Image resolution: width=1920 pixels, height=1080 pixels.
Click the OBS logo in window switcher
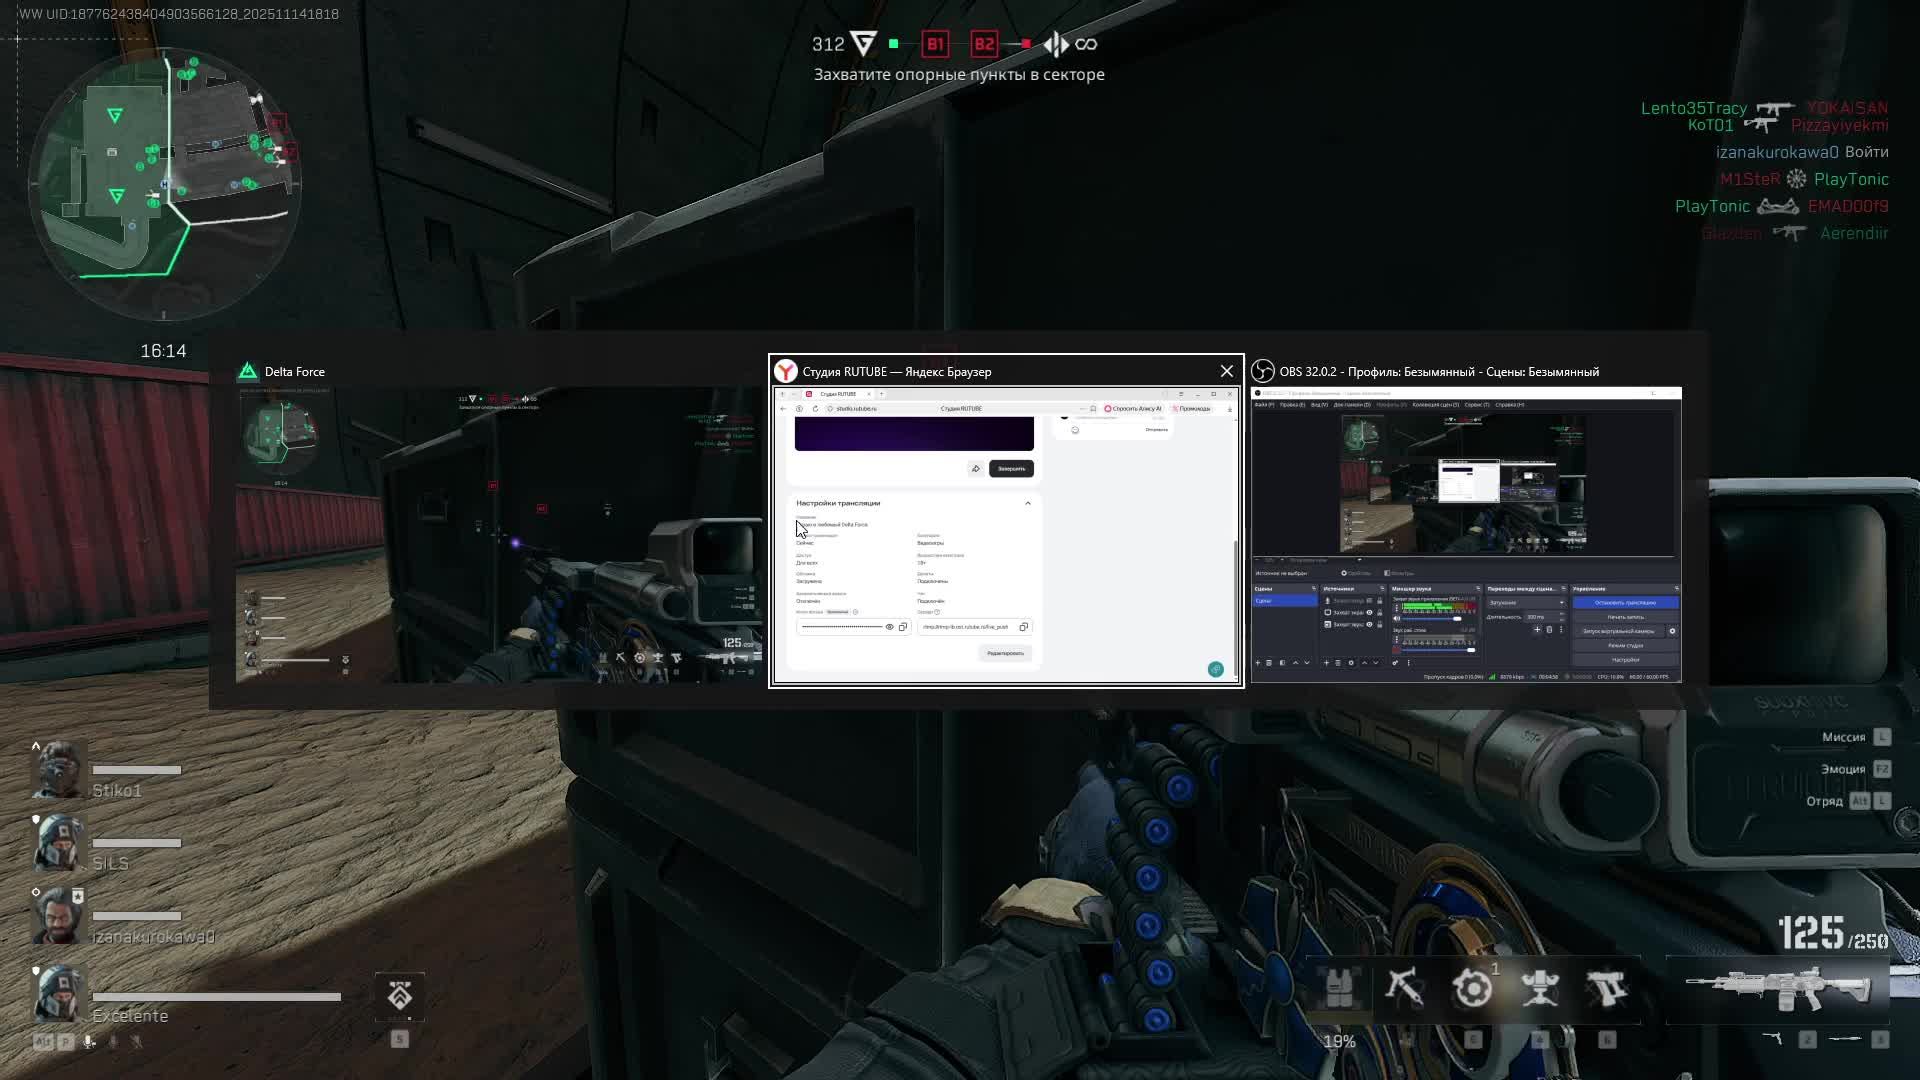(1263, 372)
